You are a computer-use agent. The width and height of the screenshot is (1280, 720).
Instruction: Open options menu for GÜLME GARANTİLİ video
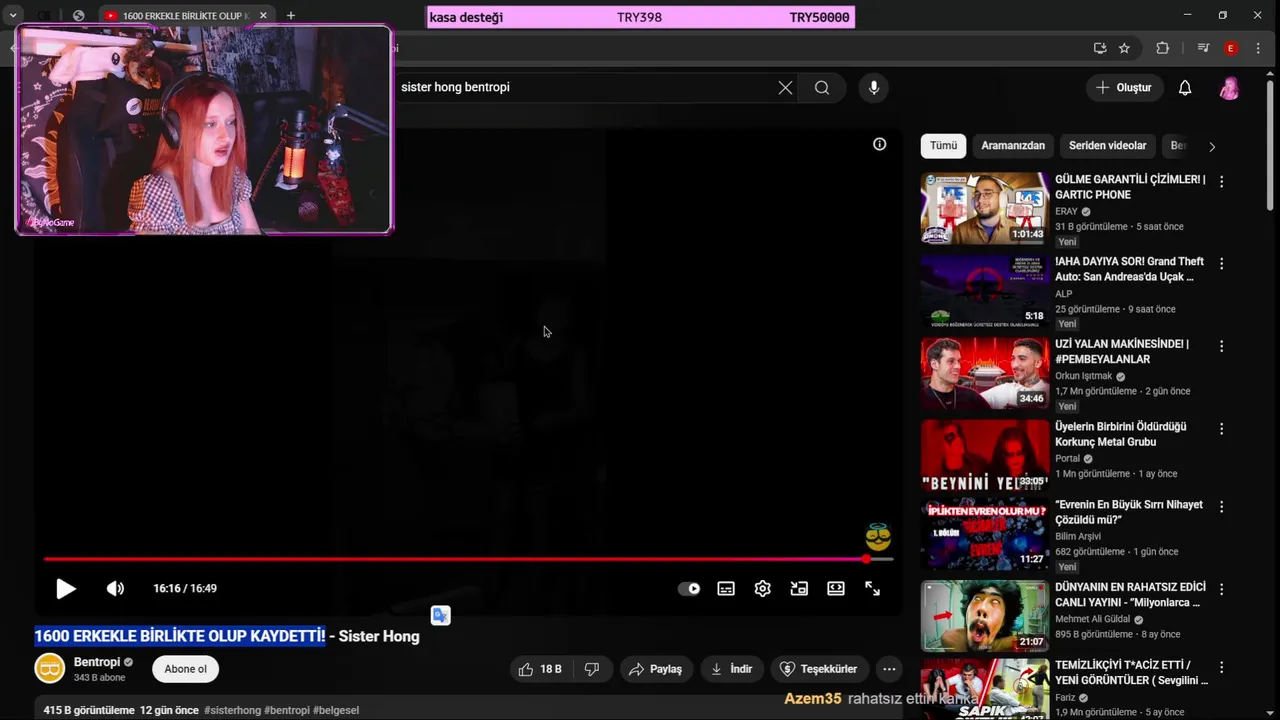pos(1221,182)
